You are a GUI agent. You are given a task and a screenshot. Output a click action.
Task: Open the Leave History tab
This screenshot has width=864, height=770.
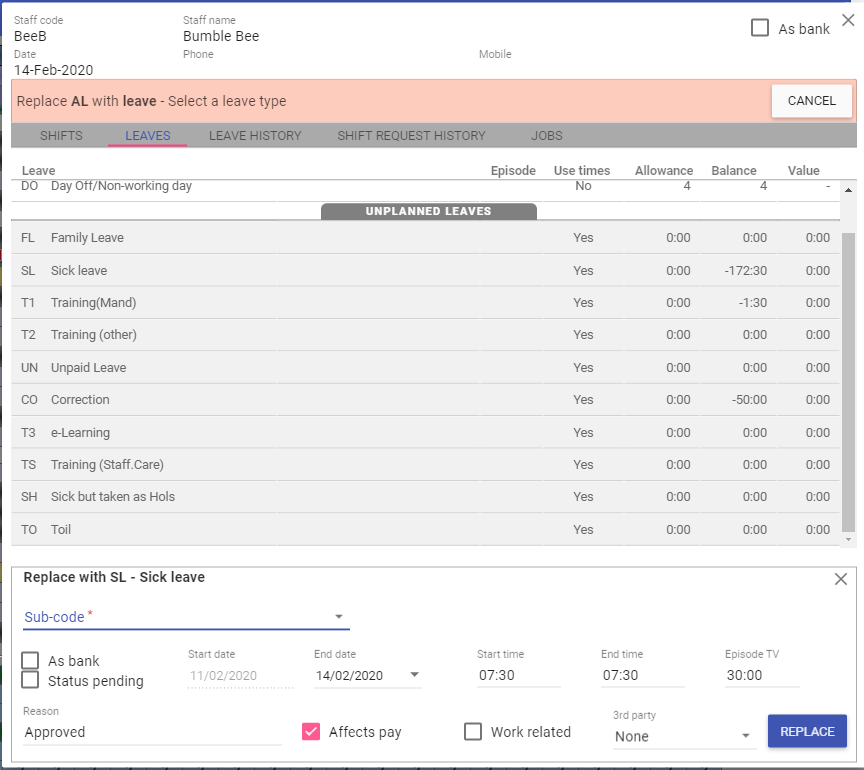[x=255, y=136]
